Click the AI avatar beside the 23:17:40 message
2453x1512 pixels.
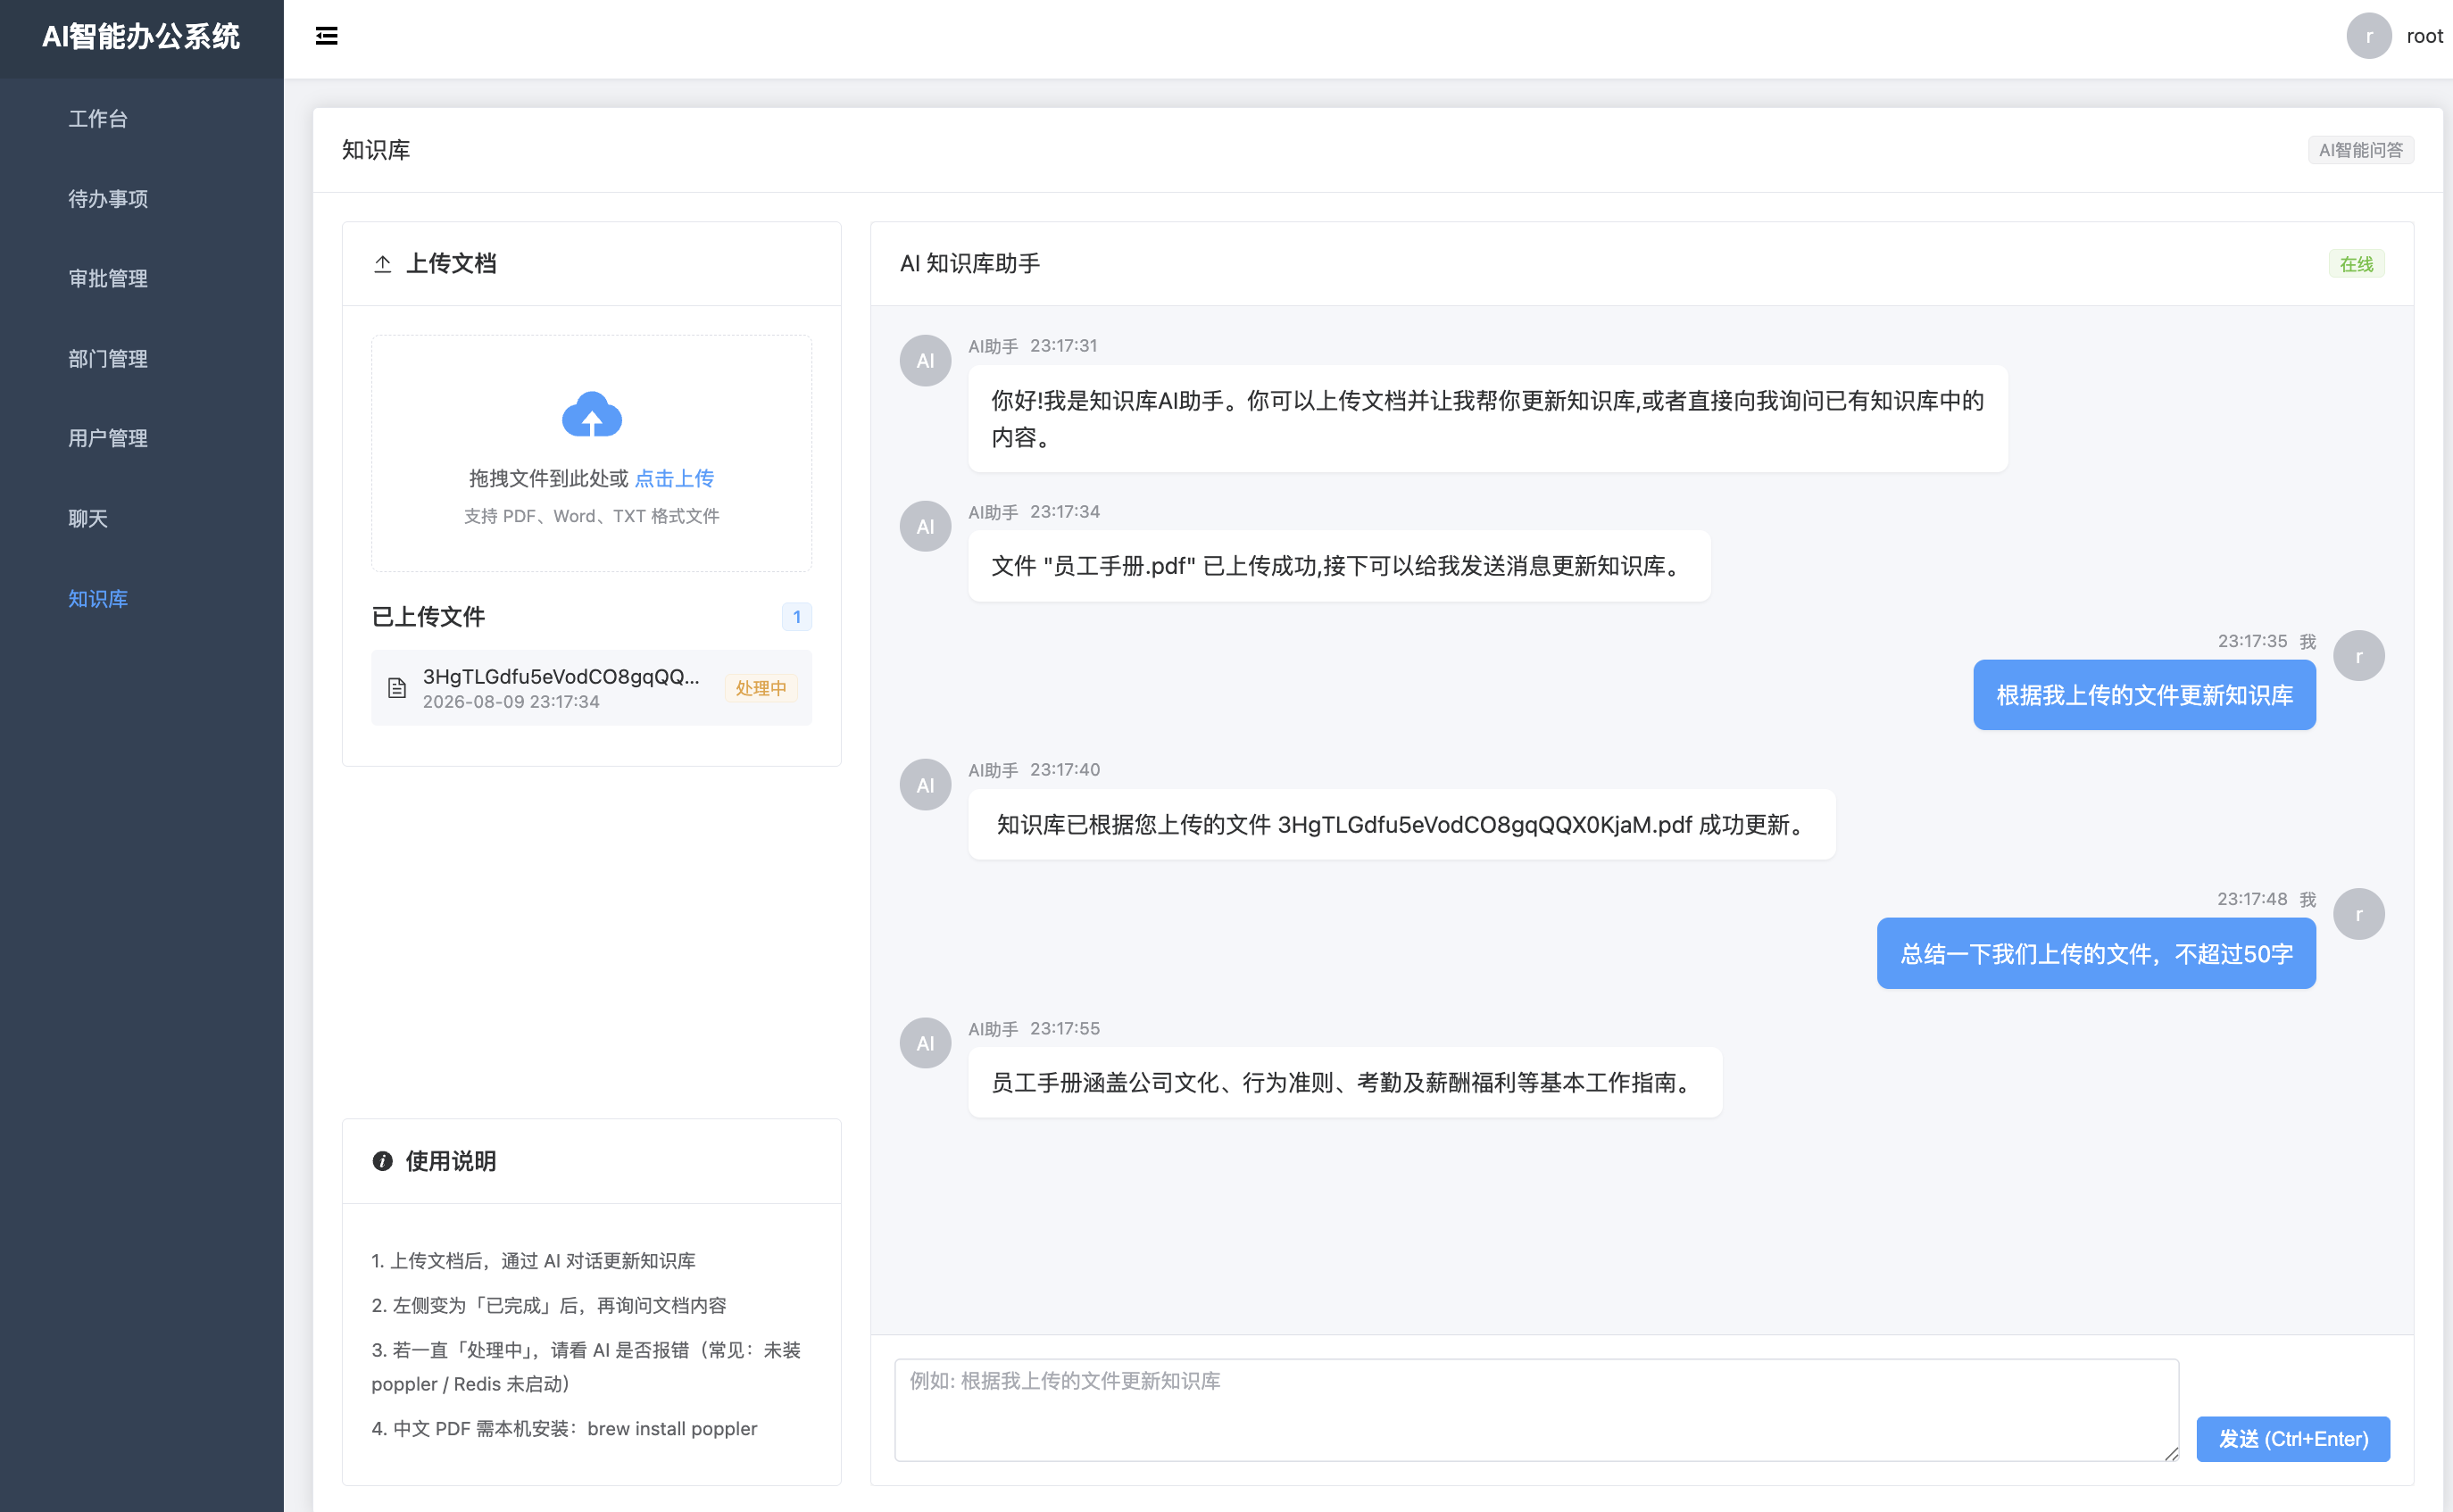[925, 785]
